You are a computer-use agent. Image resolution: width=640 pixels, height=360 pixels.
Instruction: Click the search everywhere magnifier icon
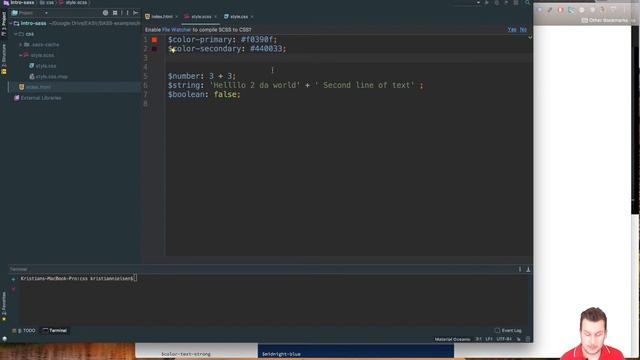click(x=527, y=2)
